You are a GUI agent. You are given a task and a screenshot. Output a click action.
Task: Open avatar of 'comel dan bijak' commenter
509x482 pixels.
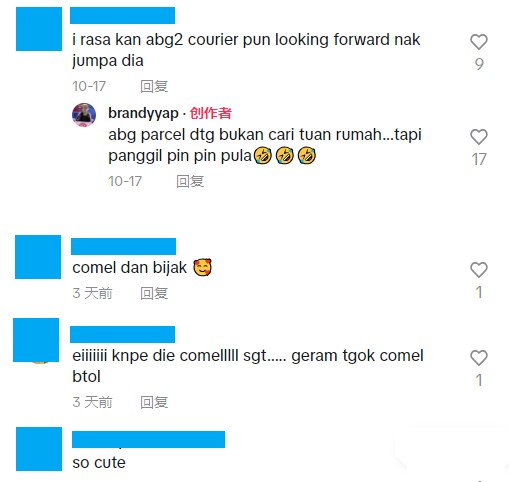38,257
